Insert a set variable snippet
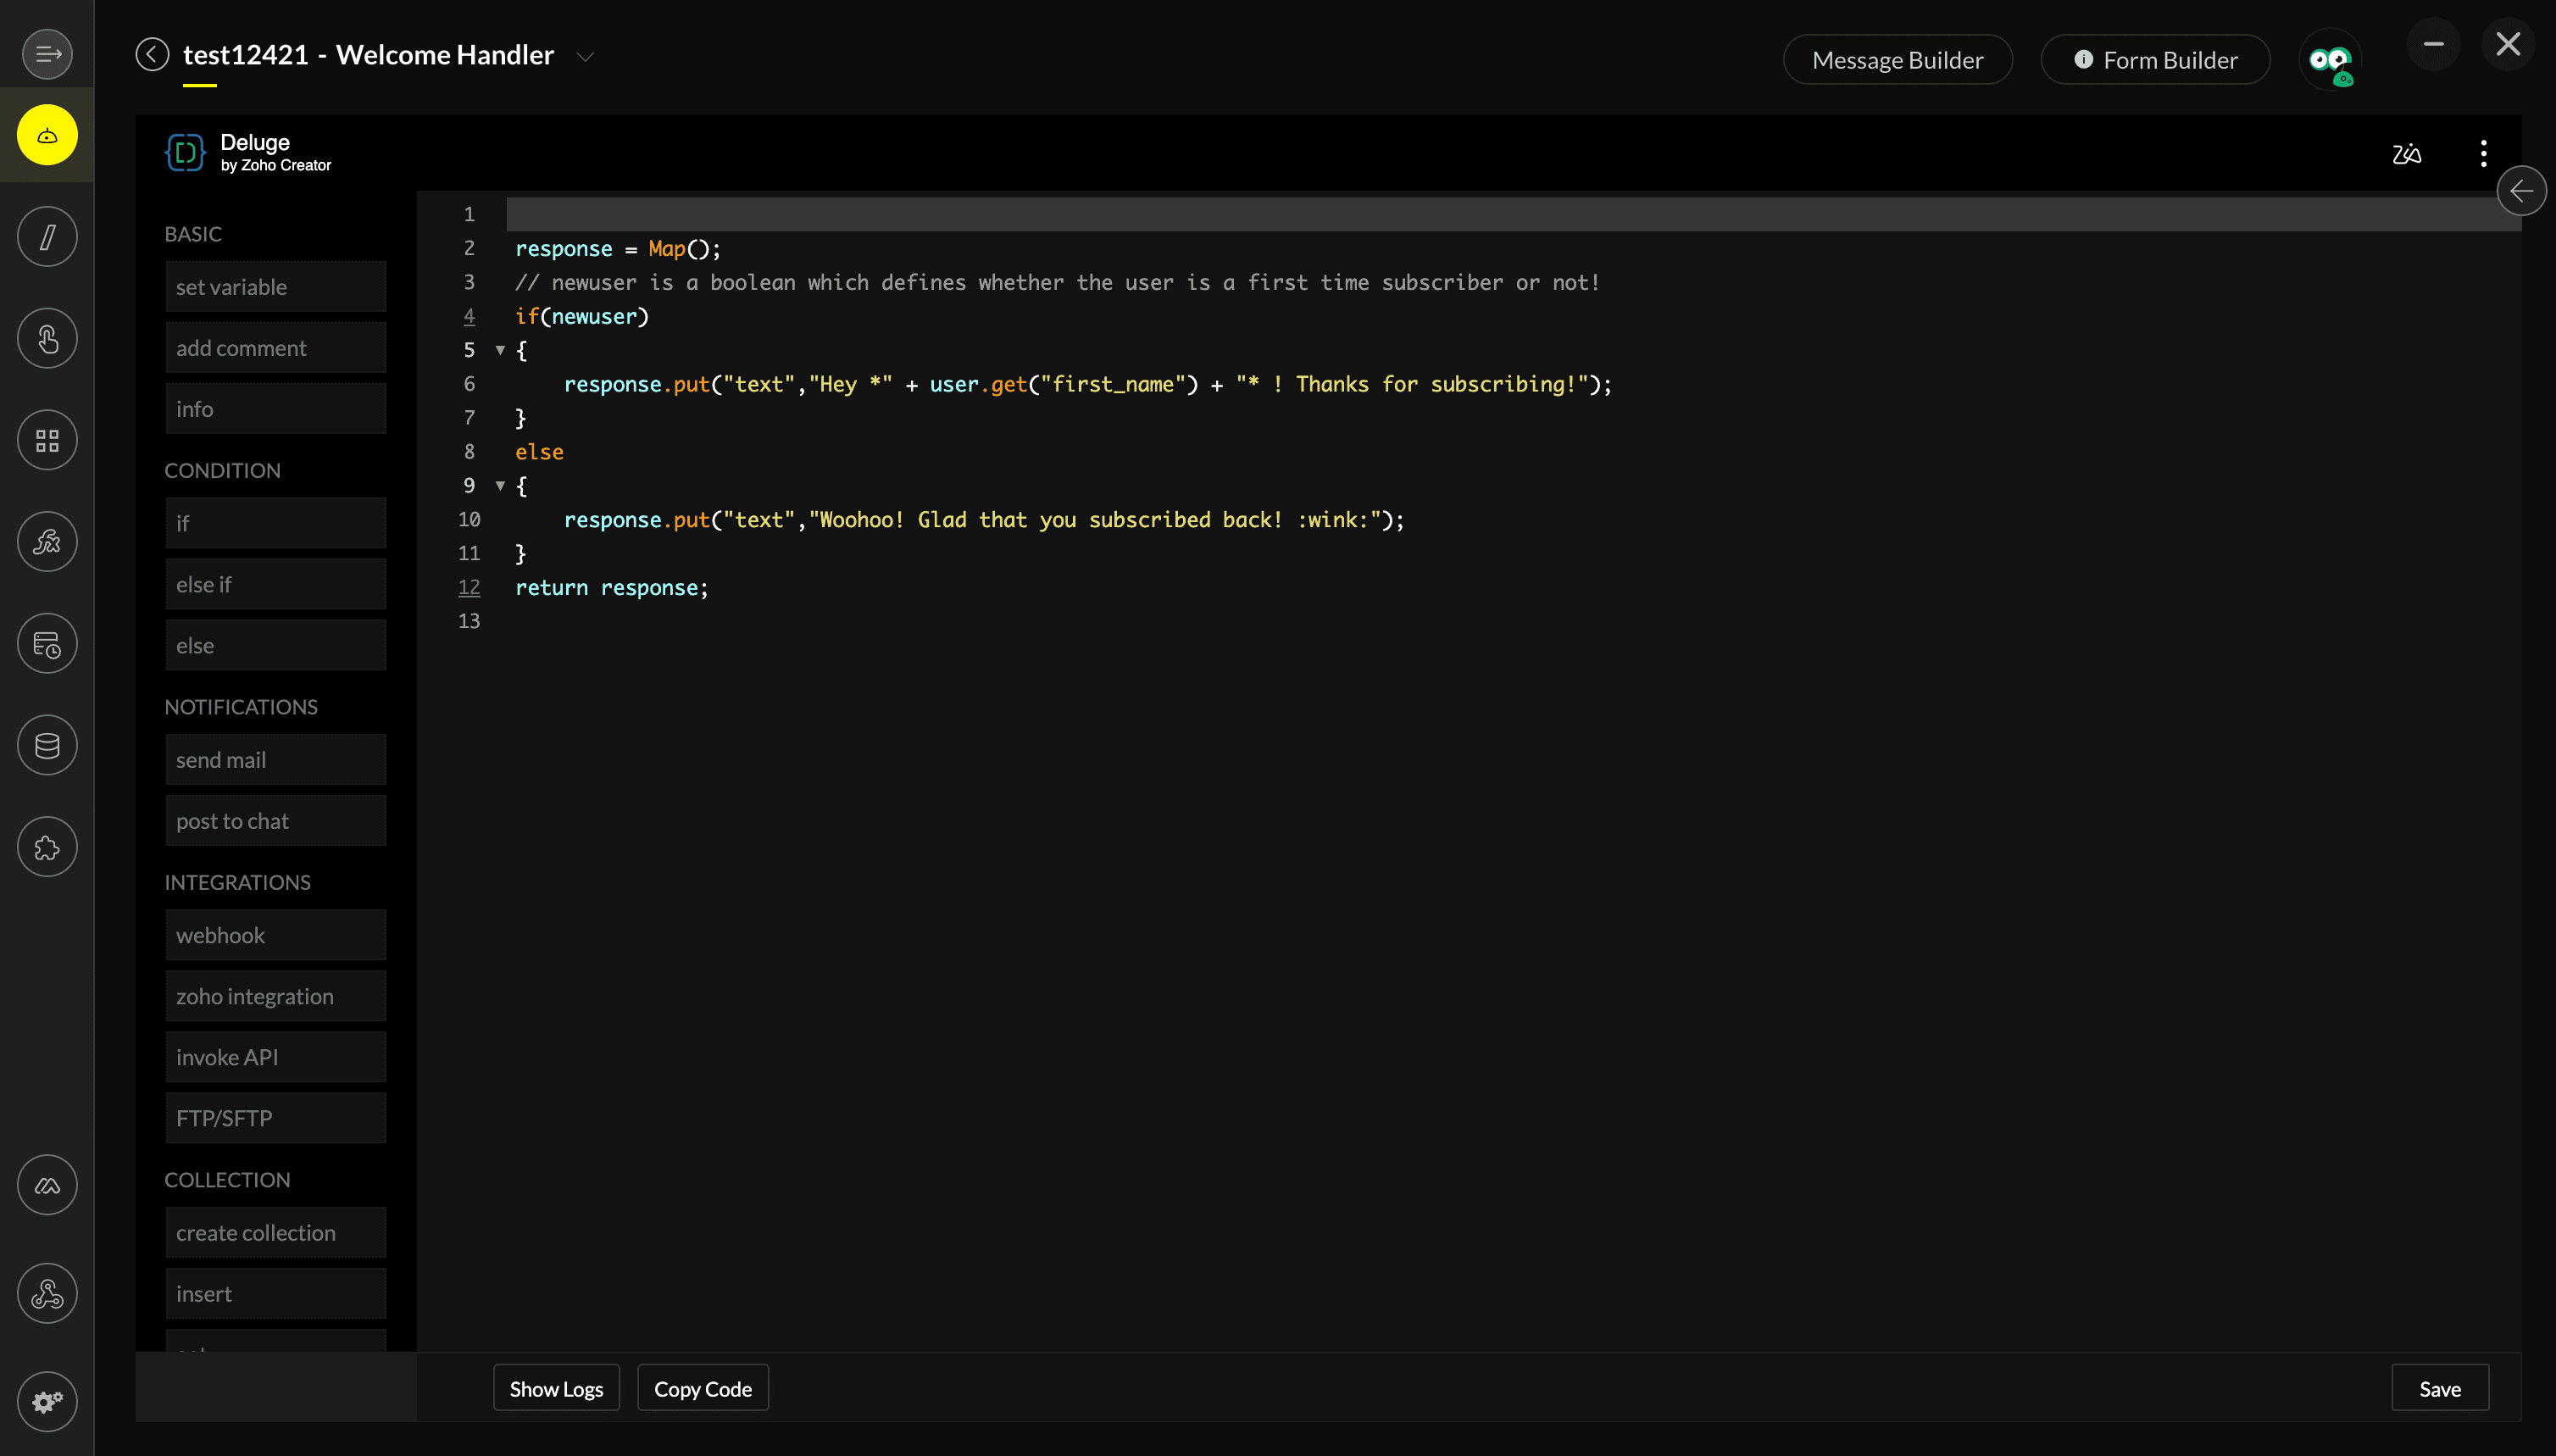The height and width of the screenshot is (1456, 2556). (x=276, y=287)
